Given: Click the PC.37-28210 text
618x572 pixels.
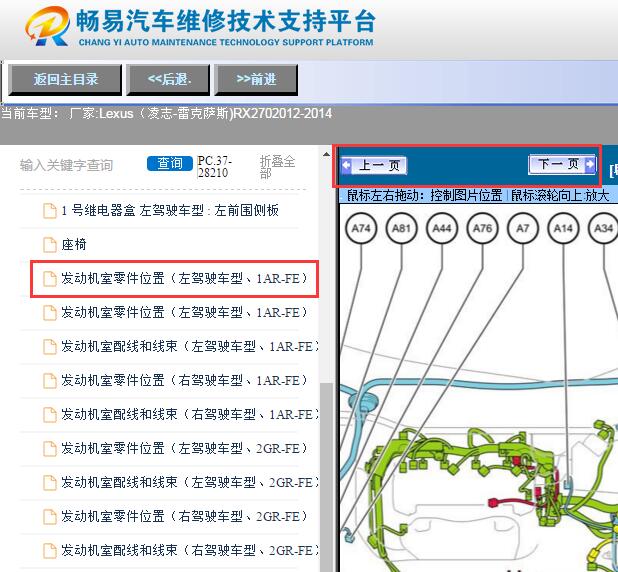Looking at the screenshot, I should tap(214, 167).
